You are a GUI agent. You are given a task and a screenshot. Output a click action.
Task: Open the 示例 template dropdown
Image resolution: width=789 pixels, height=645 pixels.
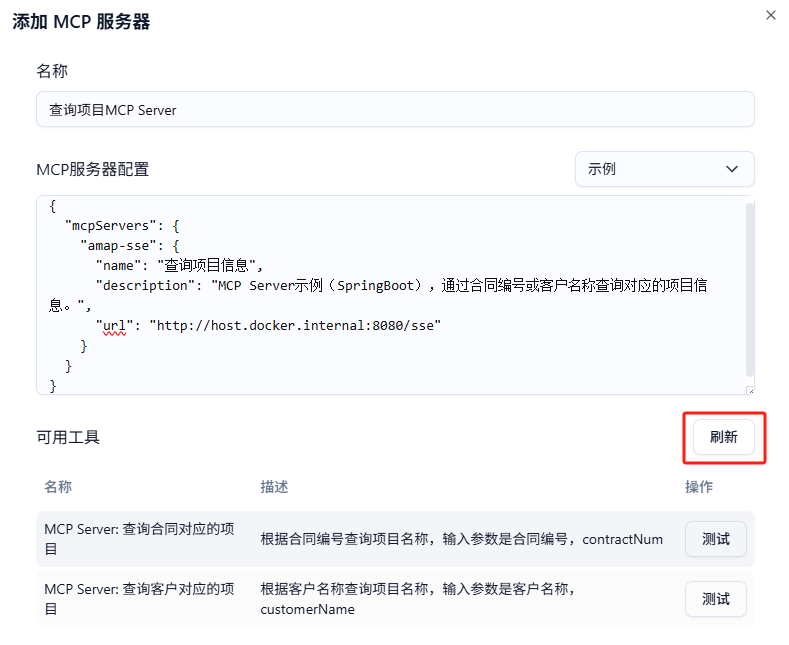click(664, 169)
